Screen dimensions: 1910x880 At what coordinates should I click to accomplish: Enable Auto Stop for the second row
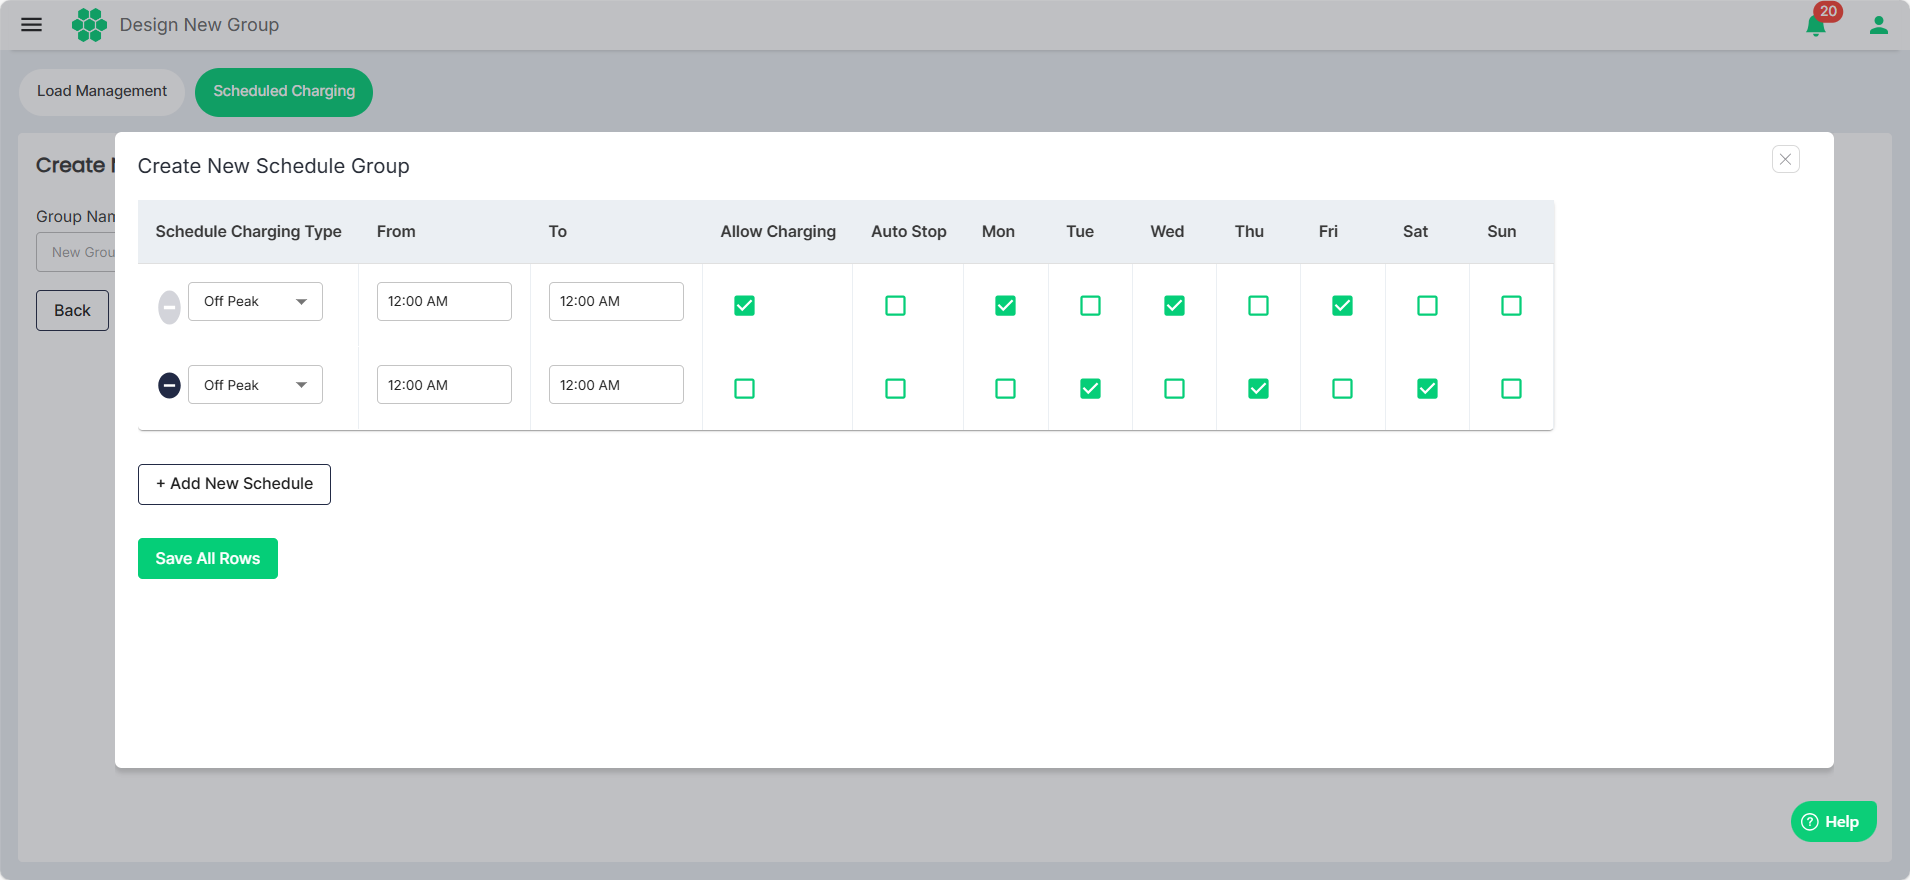click(x=895, y=389)
